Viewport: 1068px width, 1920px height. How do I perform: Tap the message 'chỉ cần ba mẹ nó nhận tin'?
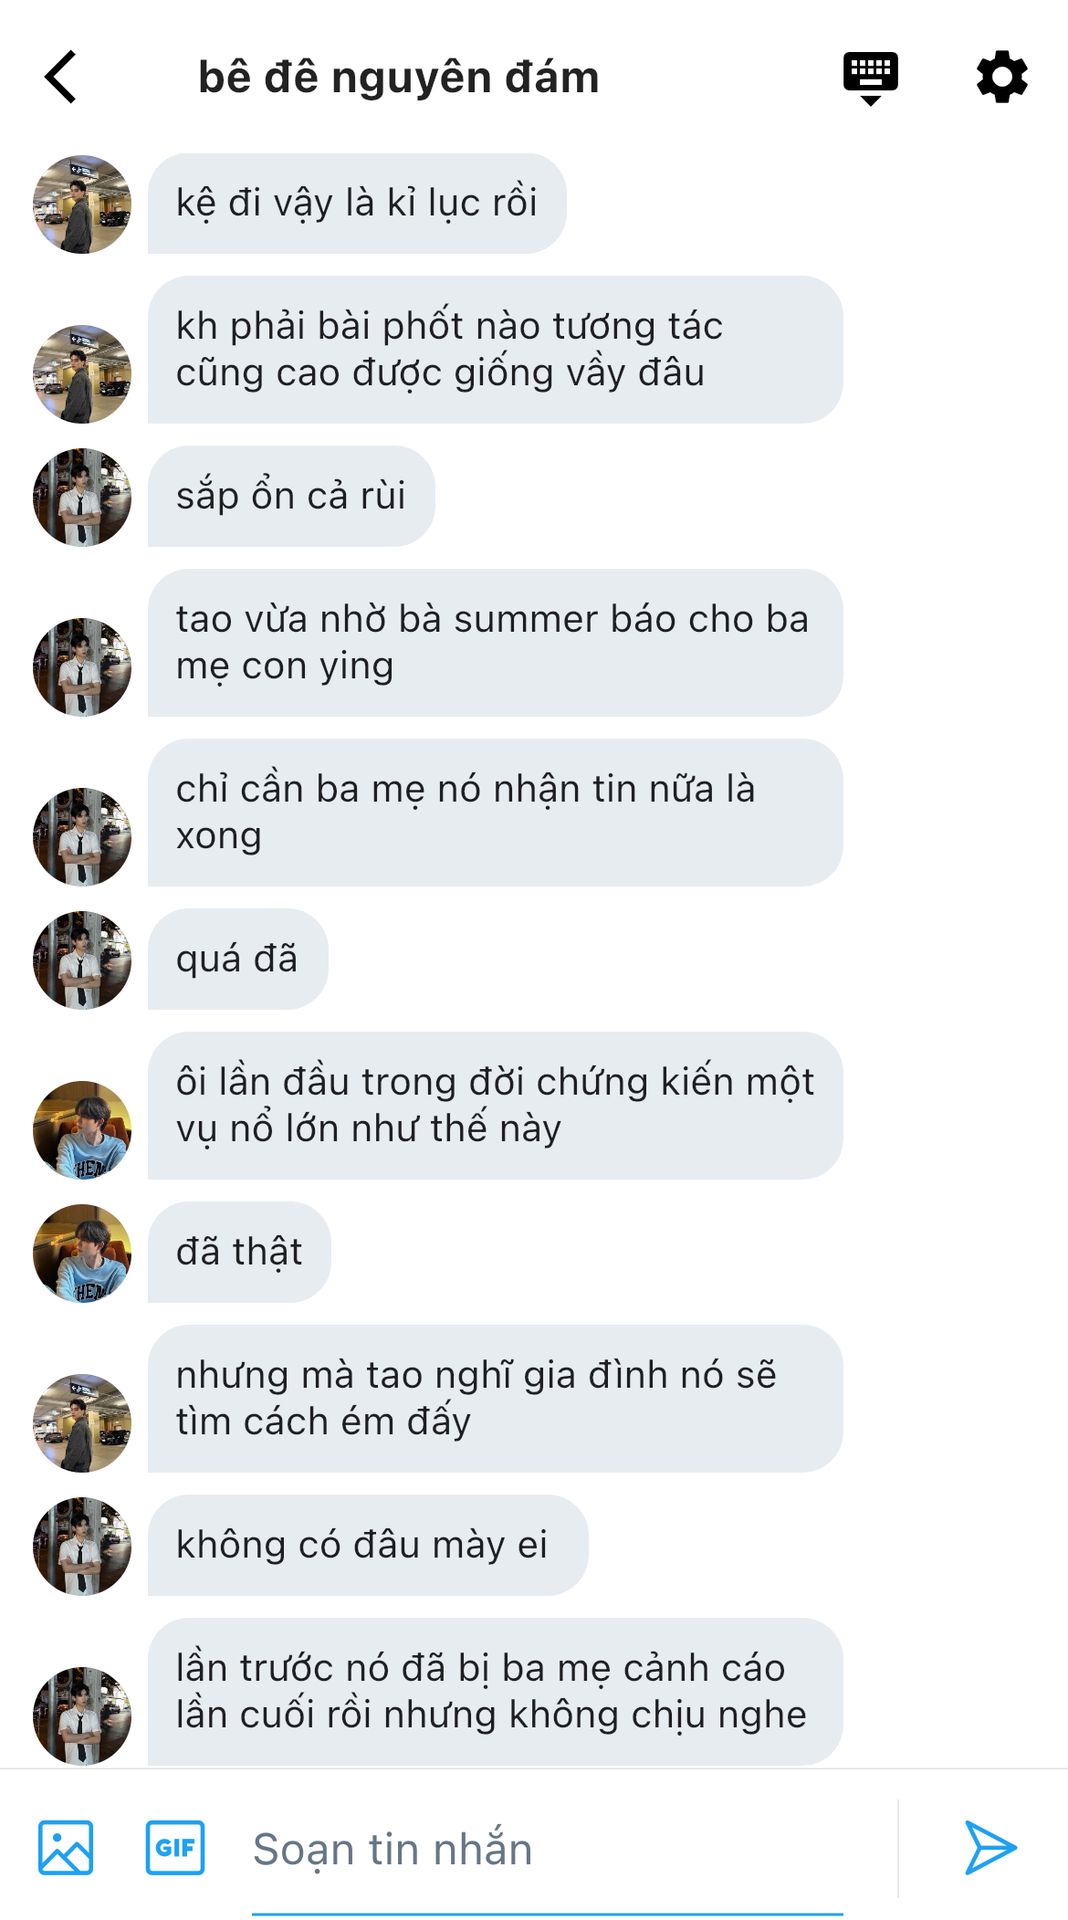pyautogui.click(x=495, y=813)
